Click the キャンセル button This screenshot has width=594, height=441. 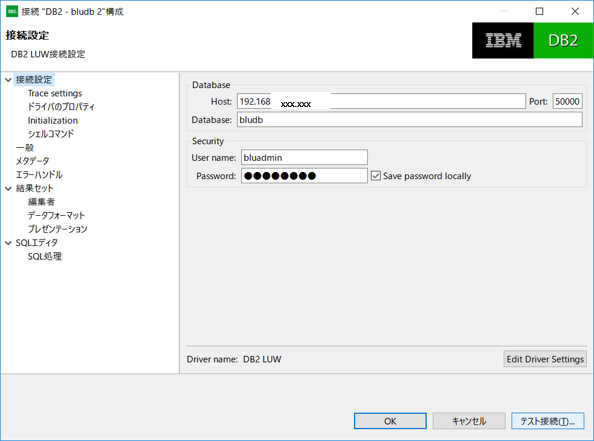point(469,421)
